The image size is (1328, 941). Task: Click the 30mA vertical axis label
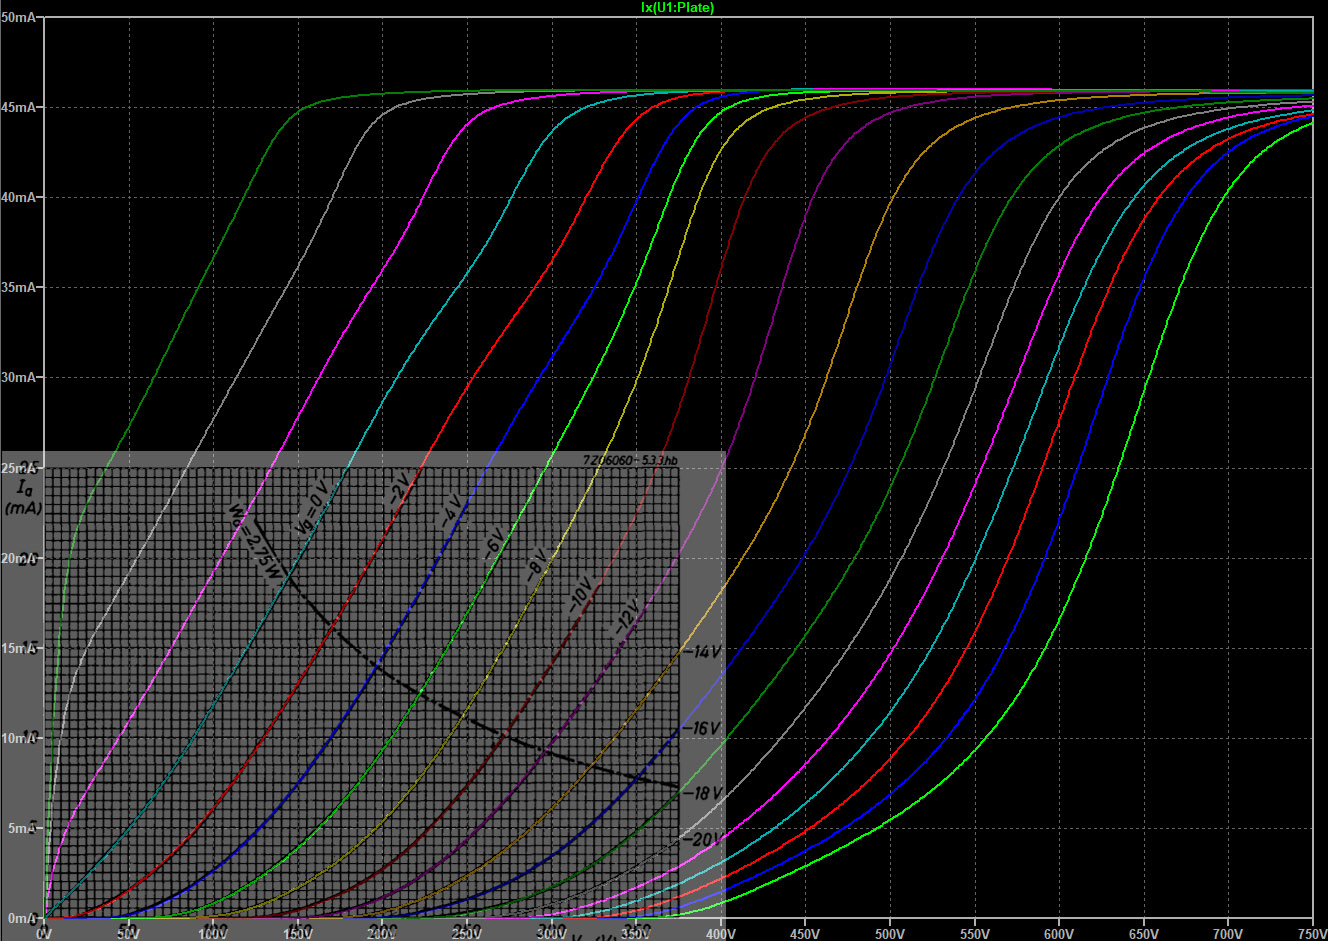pyautogui.click(x=18, y=377)
